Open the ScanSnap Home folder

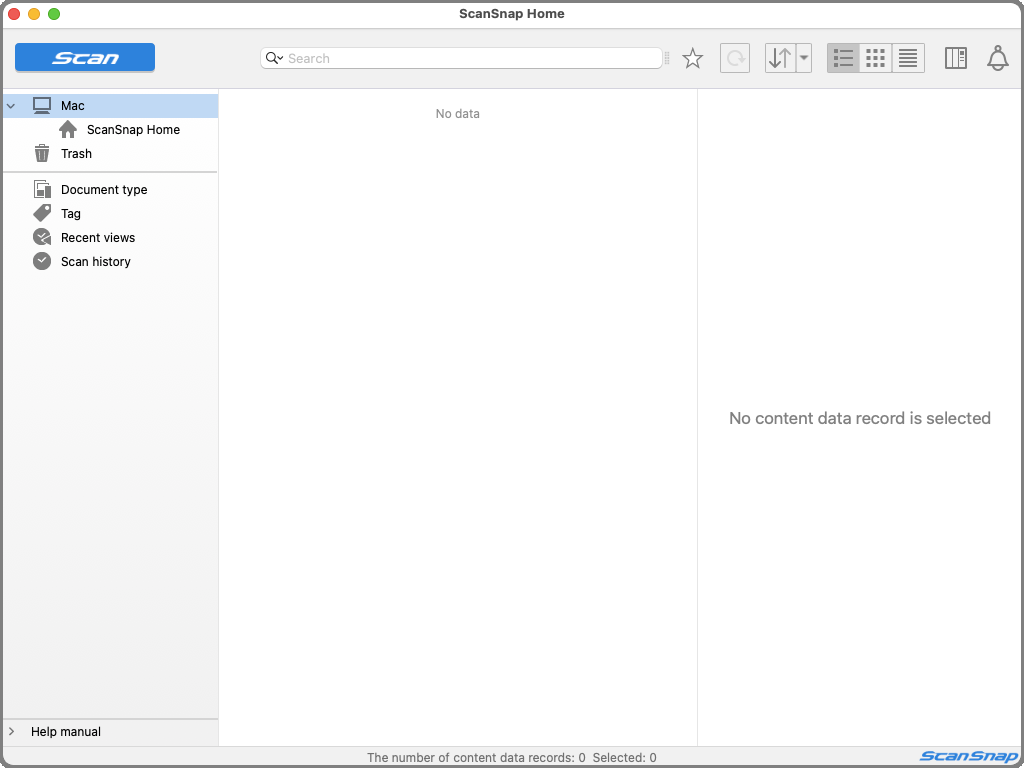point(133,130)
